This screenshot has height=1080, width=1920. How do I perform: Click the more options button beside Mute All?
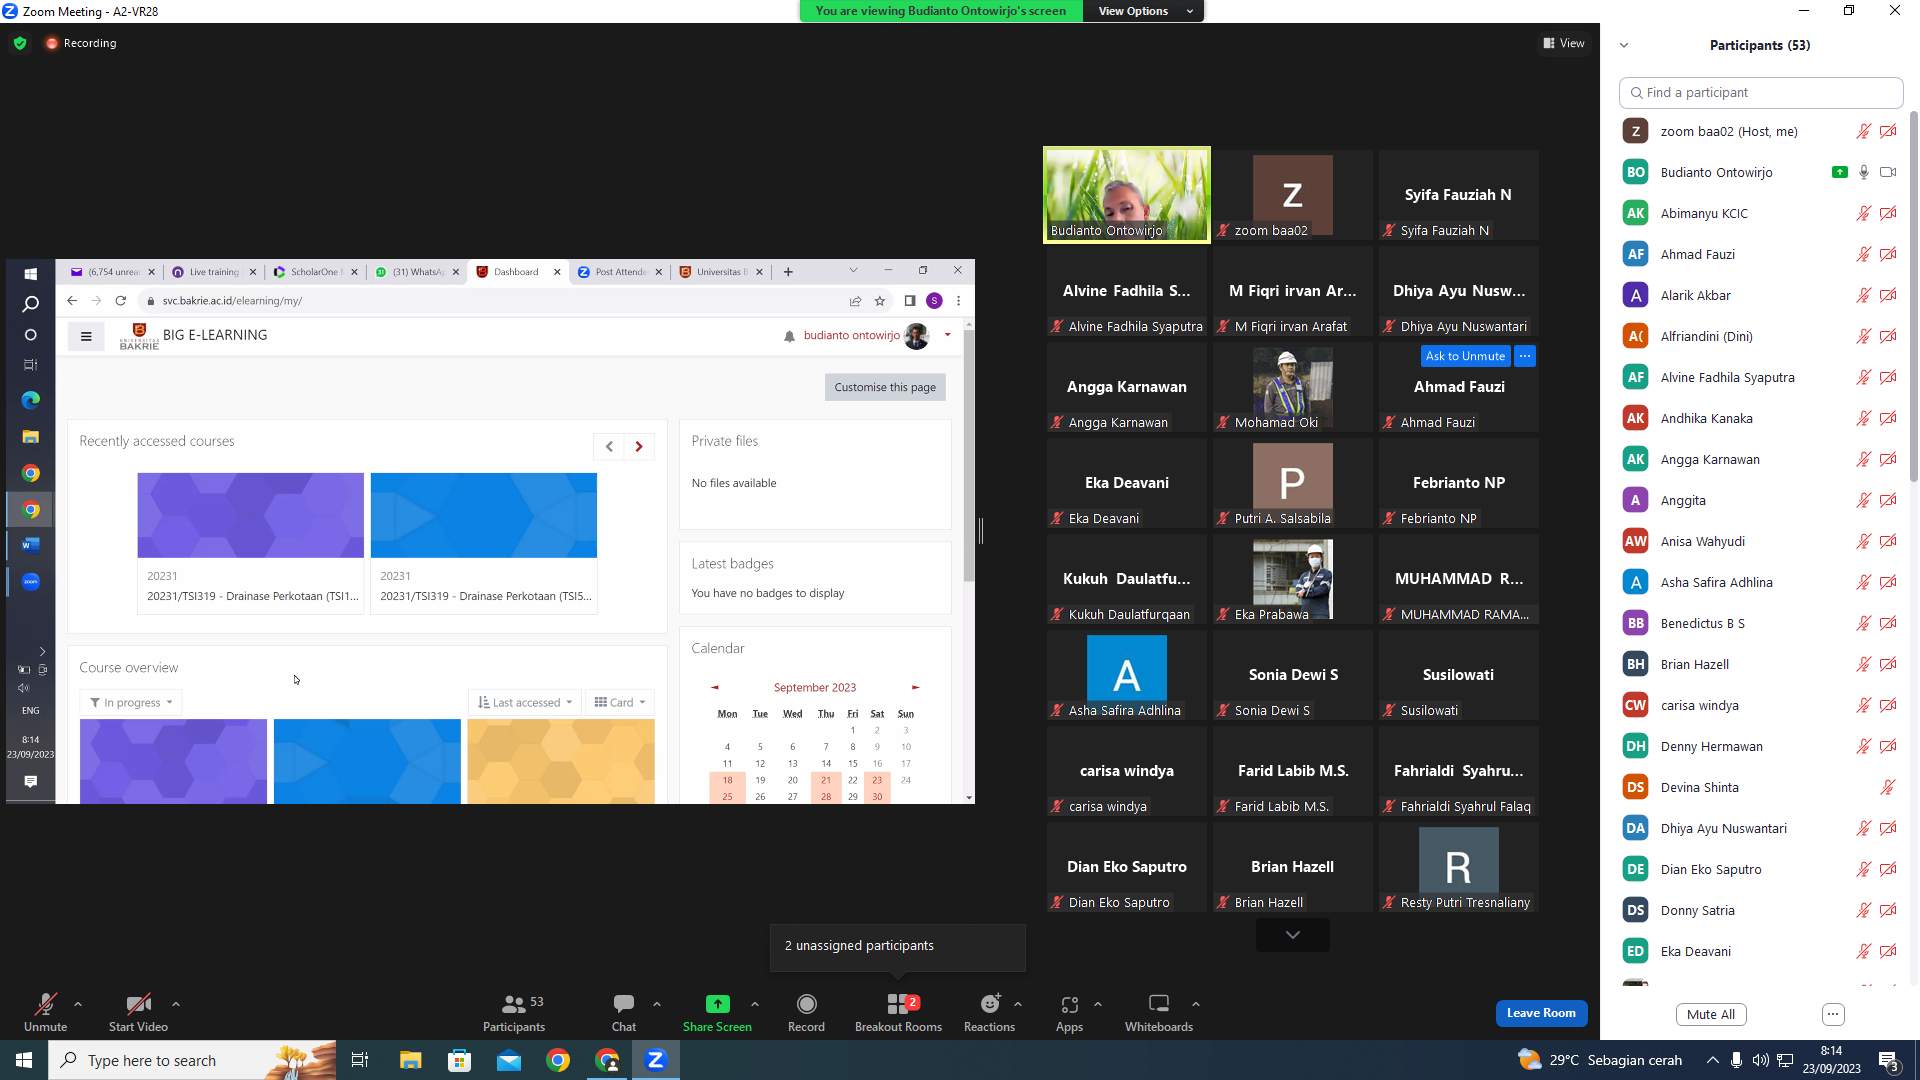(x=1833, y=1014)
